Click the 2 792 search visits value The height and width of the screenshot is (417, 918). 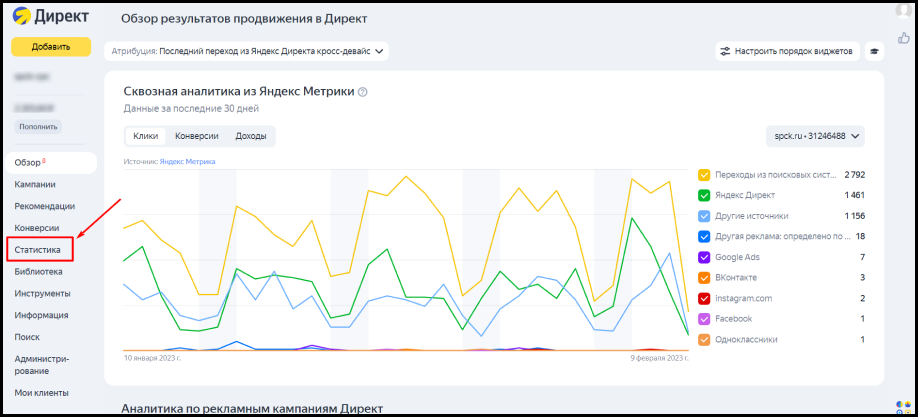click(854, 175)
